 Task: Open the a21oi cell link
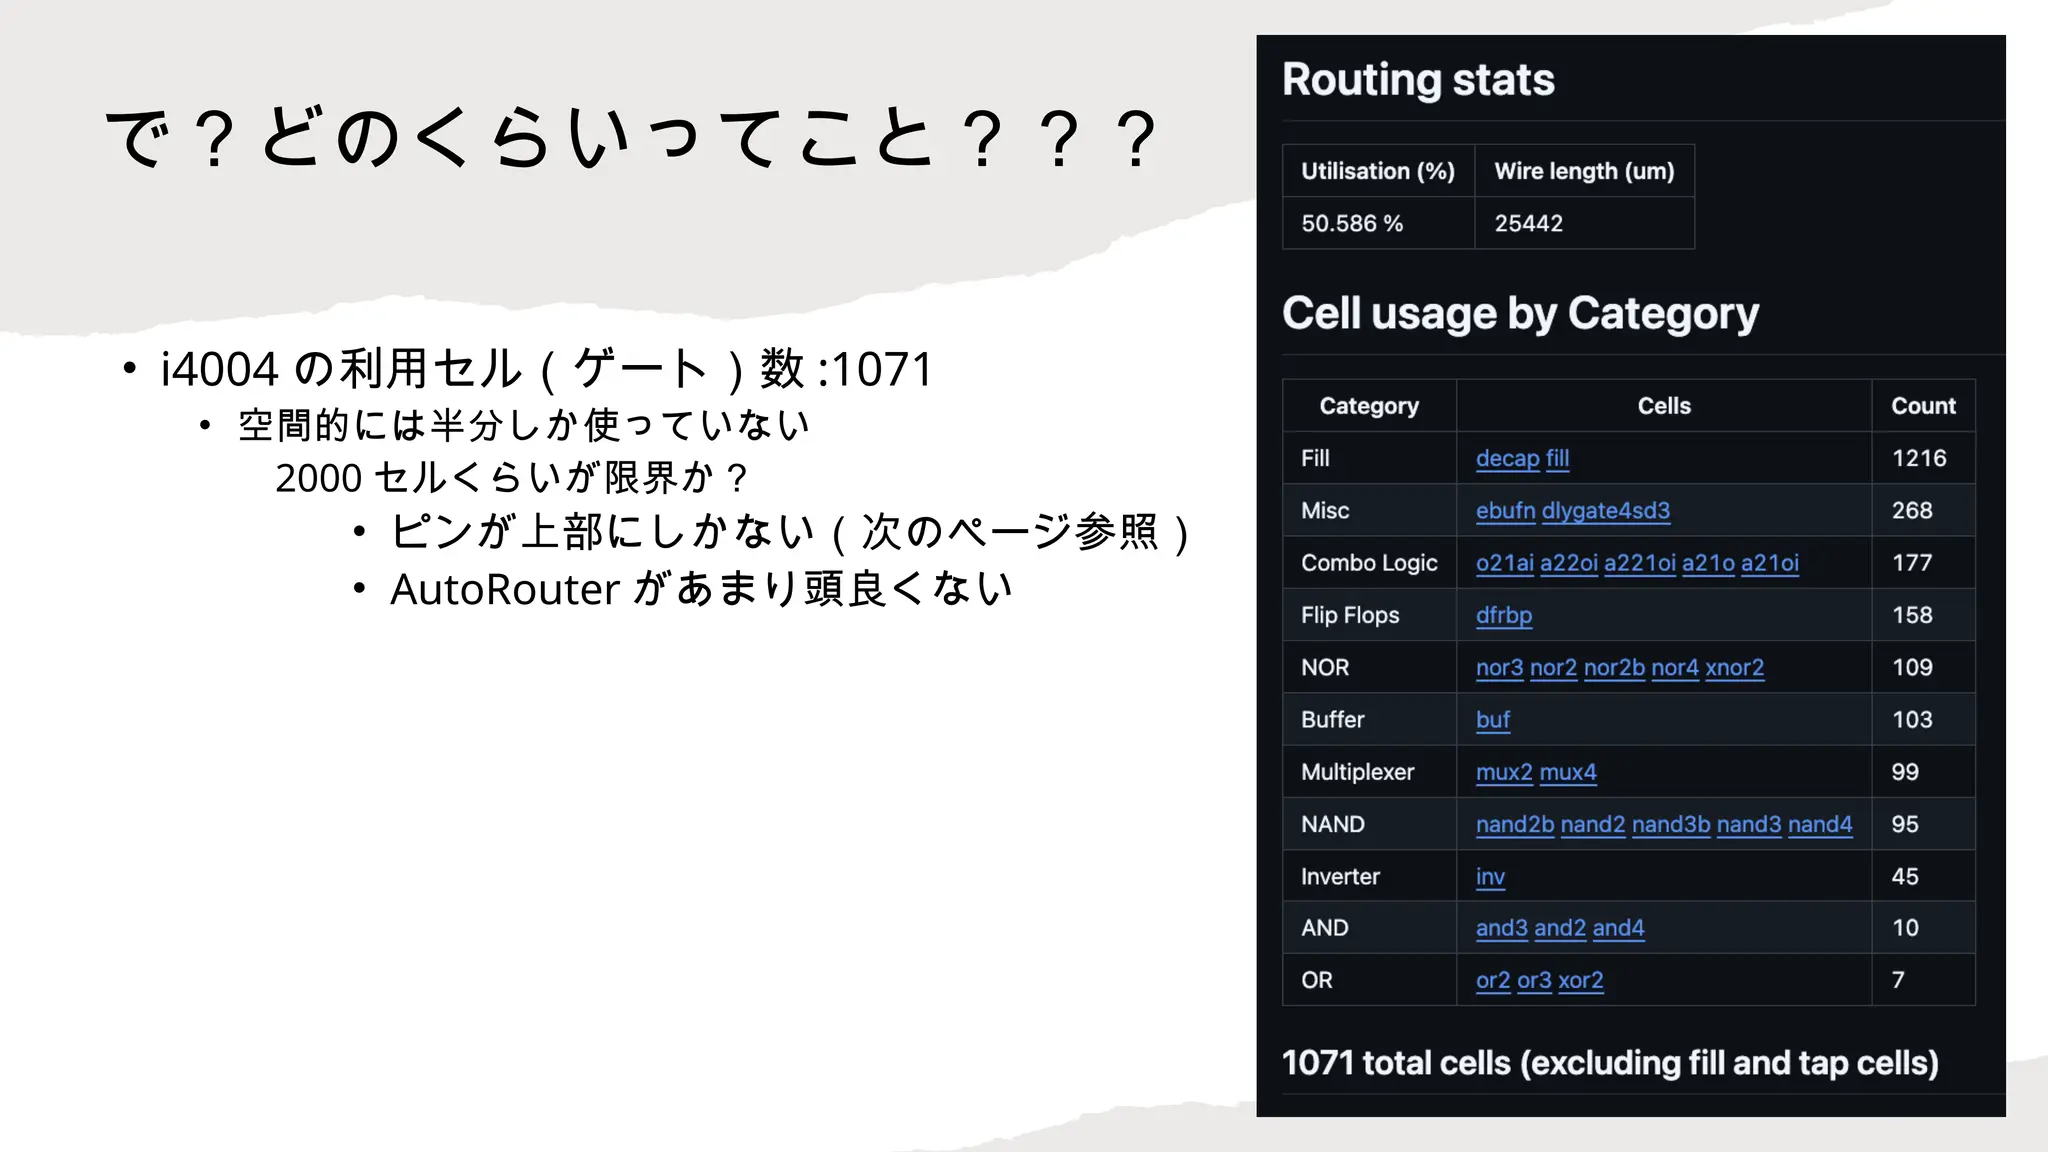1770,563
